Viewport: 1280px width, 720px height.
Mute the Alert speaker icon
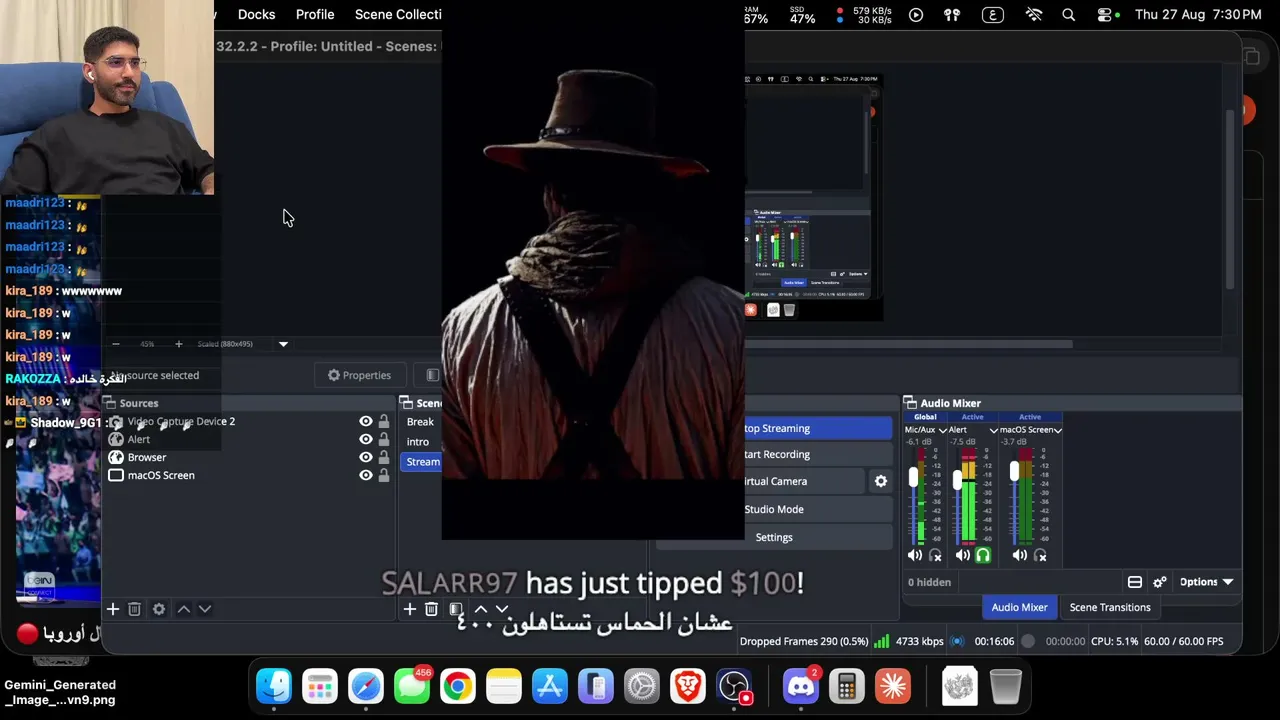963,555
